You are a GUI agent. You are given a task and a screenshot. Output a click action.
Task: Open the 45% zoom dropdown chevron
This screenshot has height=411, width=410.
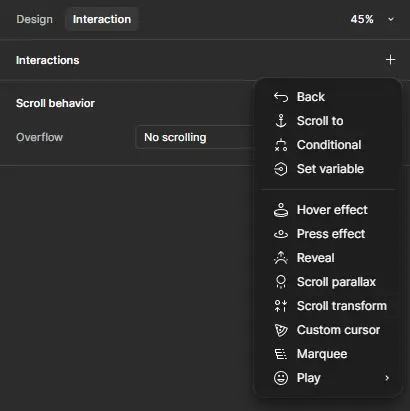(391, 19)
